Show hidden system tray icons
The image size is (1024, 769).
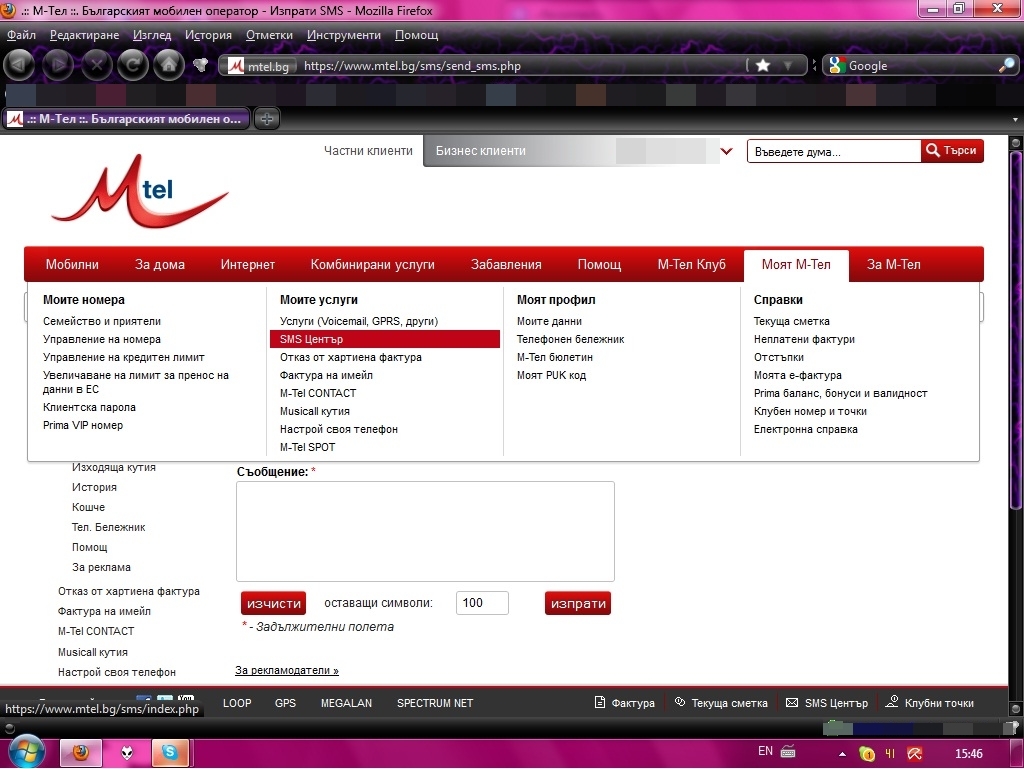pyautogui.click(x=842, y=754)
